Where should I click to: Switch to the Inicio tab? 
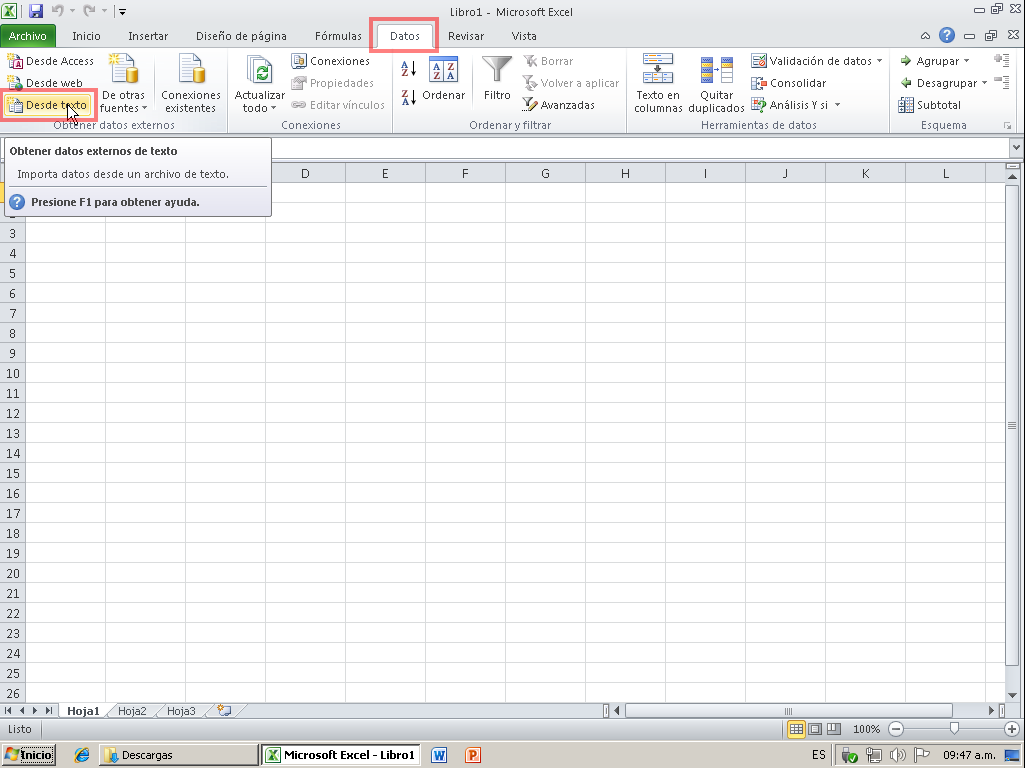86,36
